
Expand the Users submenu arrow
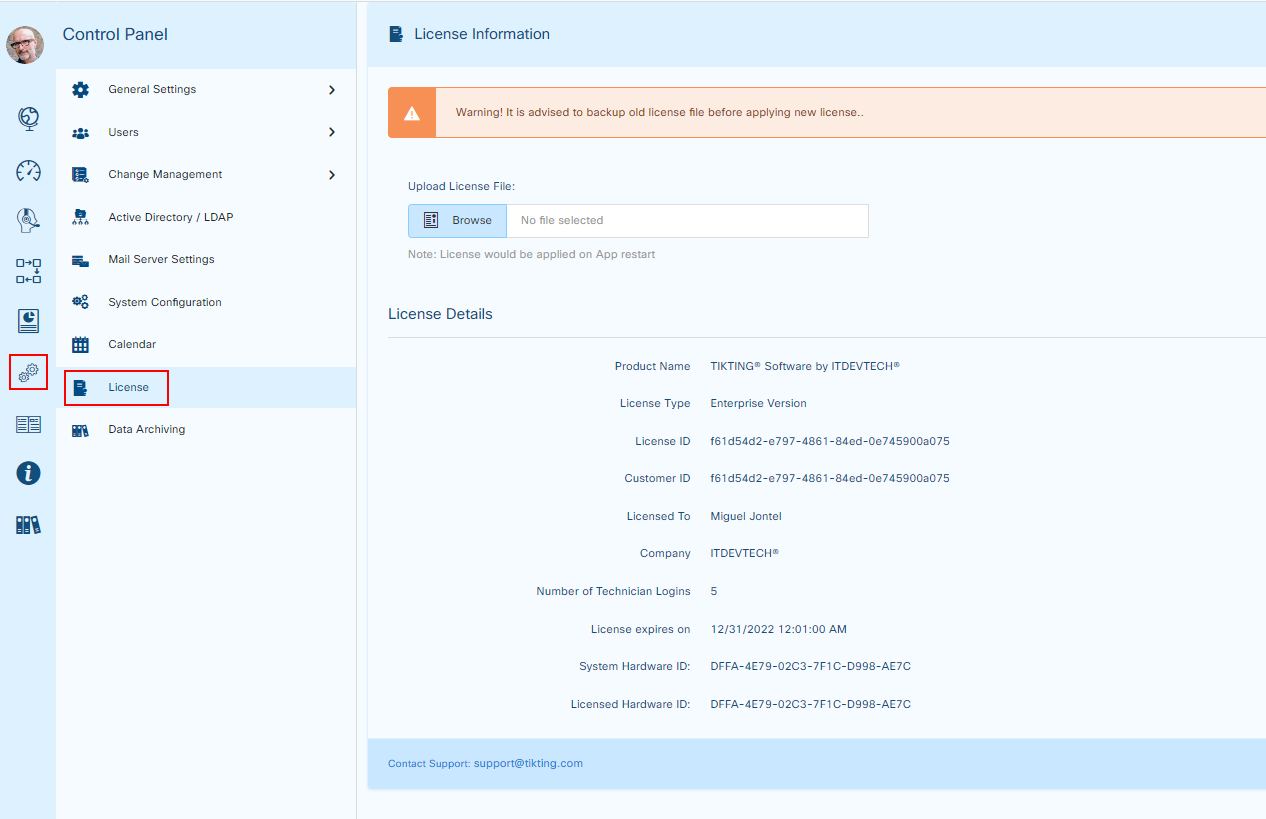(332, 132)
